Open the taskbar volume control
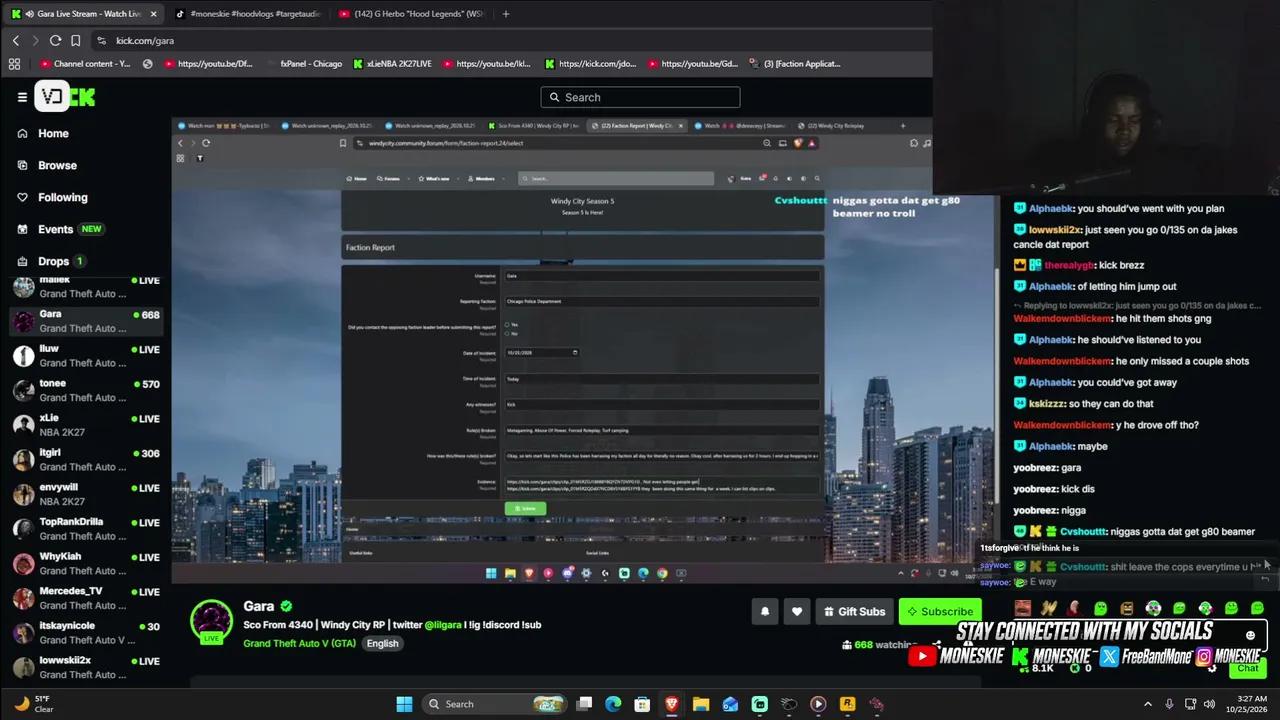 [1209, 704]
